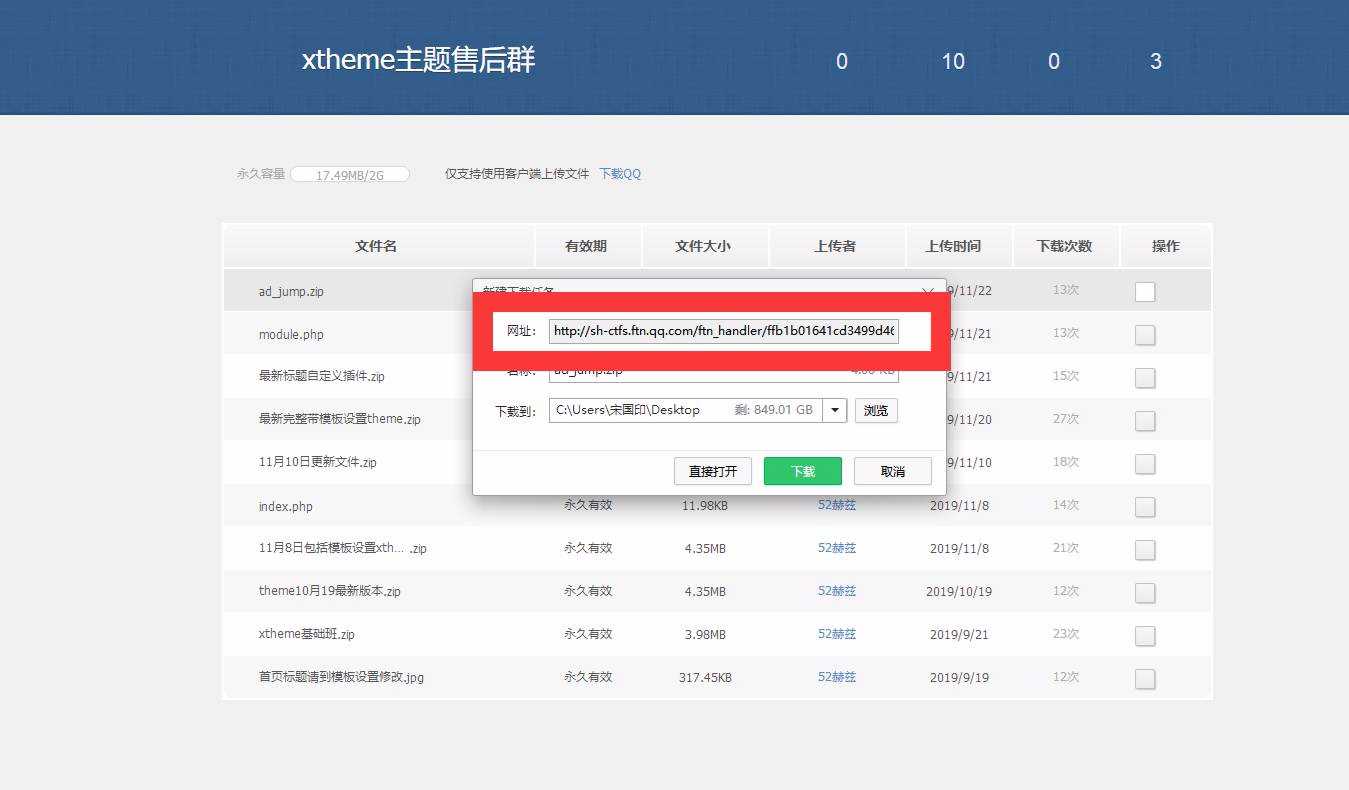The image size is (1349, 790).
Task: Click the upload date 2019/9/21
Action: pos(959,635)
